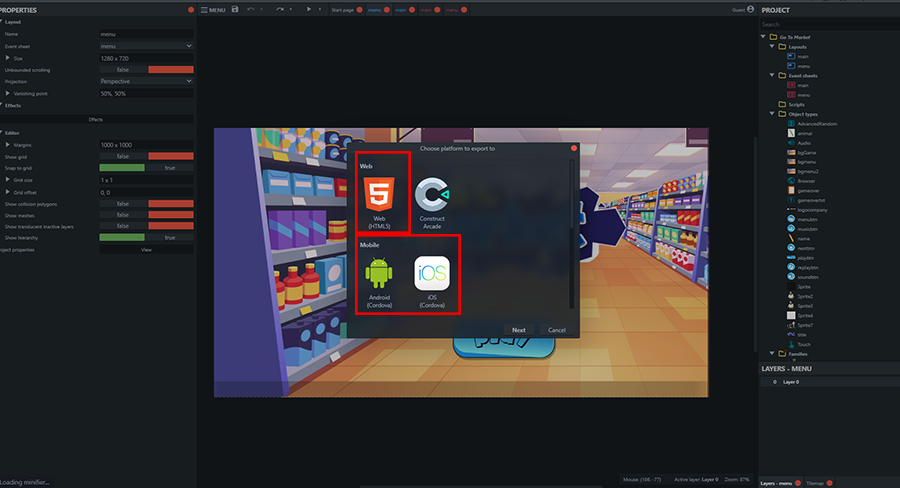Click the Redo arrow icon
Screen dimensions: 900x488
(280, 9)
